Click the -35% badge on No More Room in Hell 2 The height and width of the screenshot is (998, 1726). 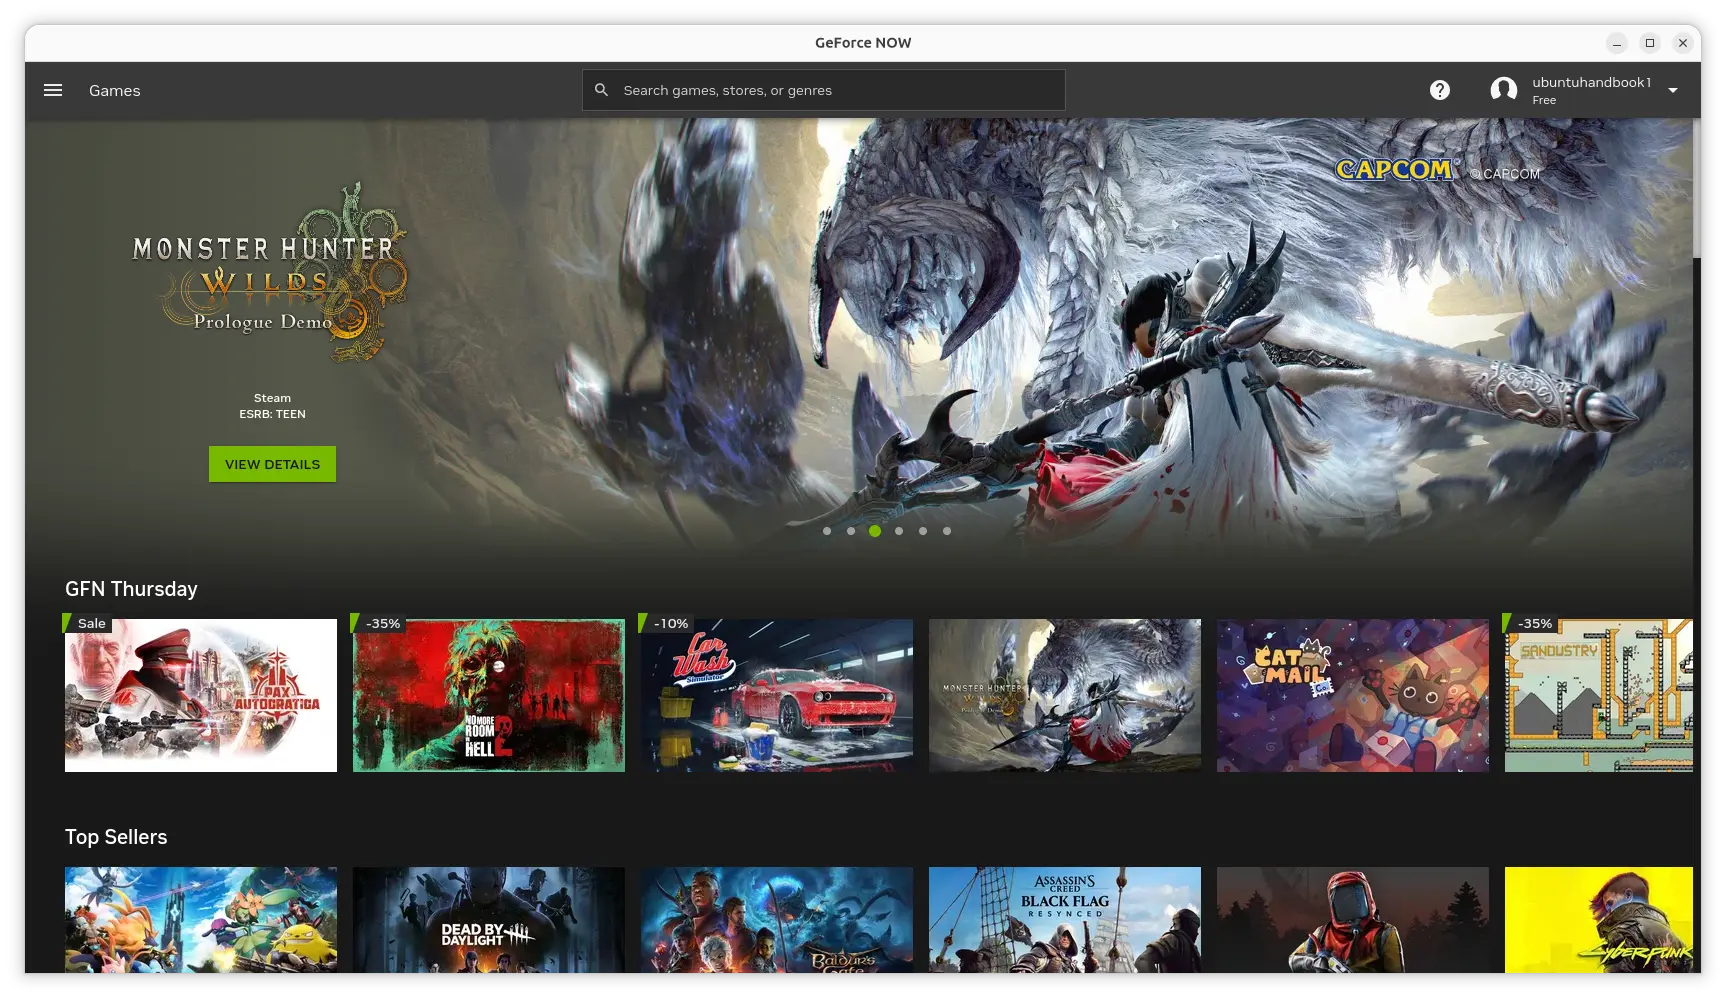[x=379, y=623]
